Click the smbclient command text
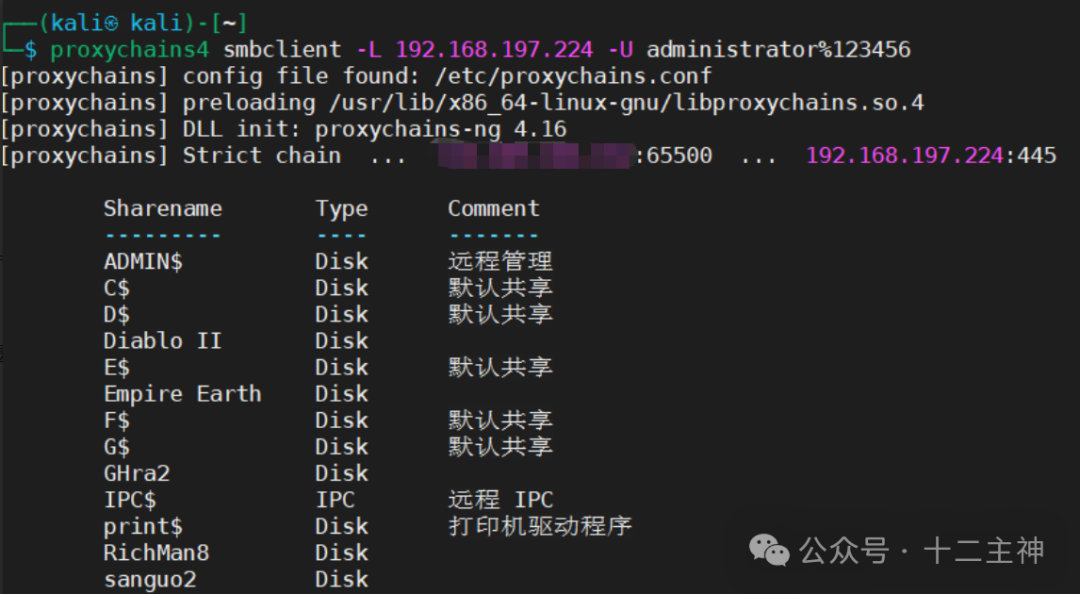Image resolution: width=1080 pixels, height=594 pixels. (282, 49)
